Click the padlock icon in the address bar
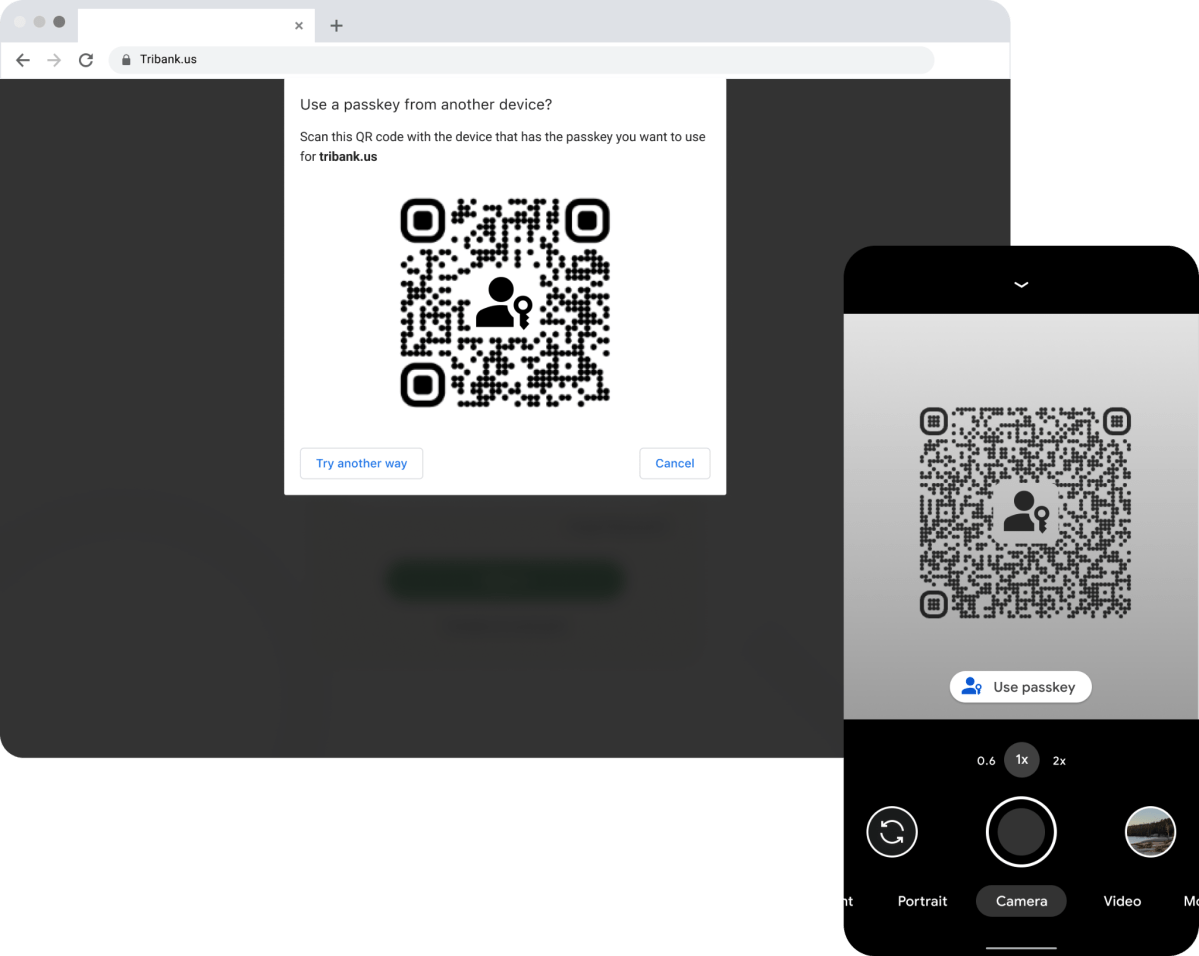This screenshot has height=956, width=1199. tap(126, 60)
